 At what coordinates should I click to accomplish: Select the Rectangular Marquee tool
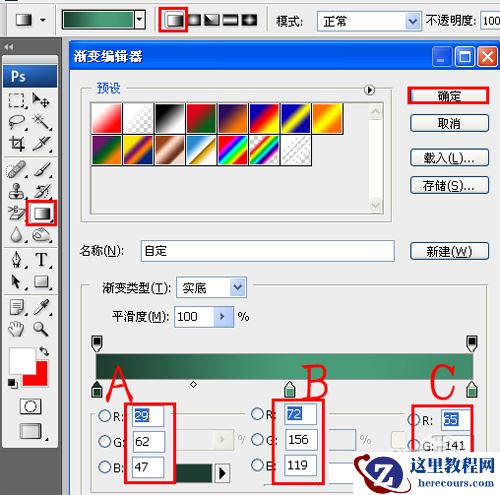tap(17, 101)
